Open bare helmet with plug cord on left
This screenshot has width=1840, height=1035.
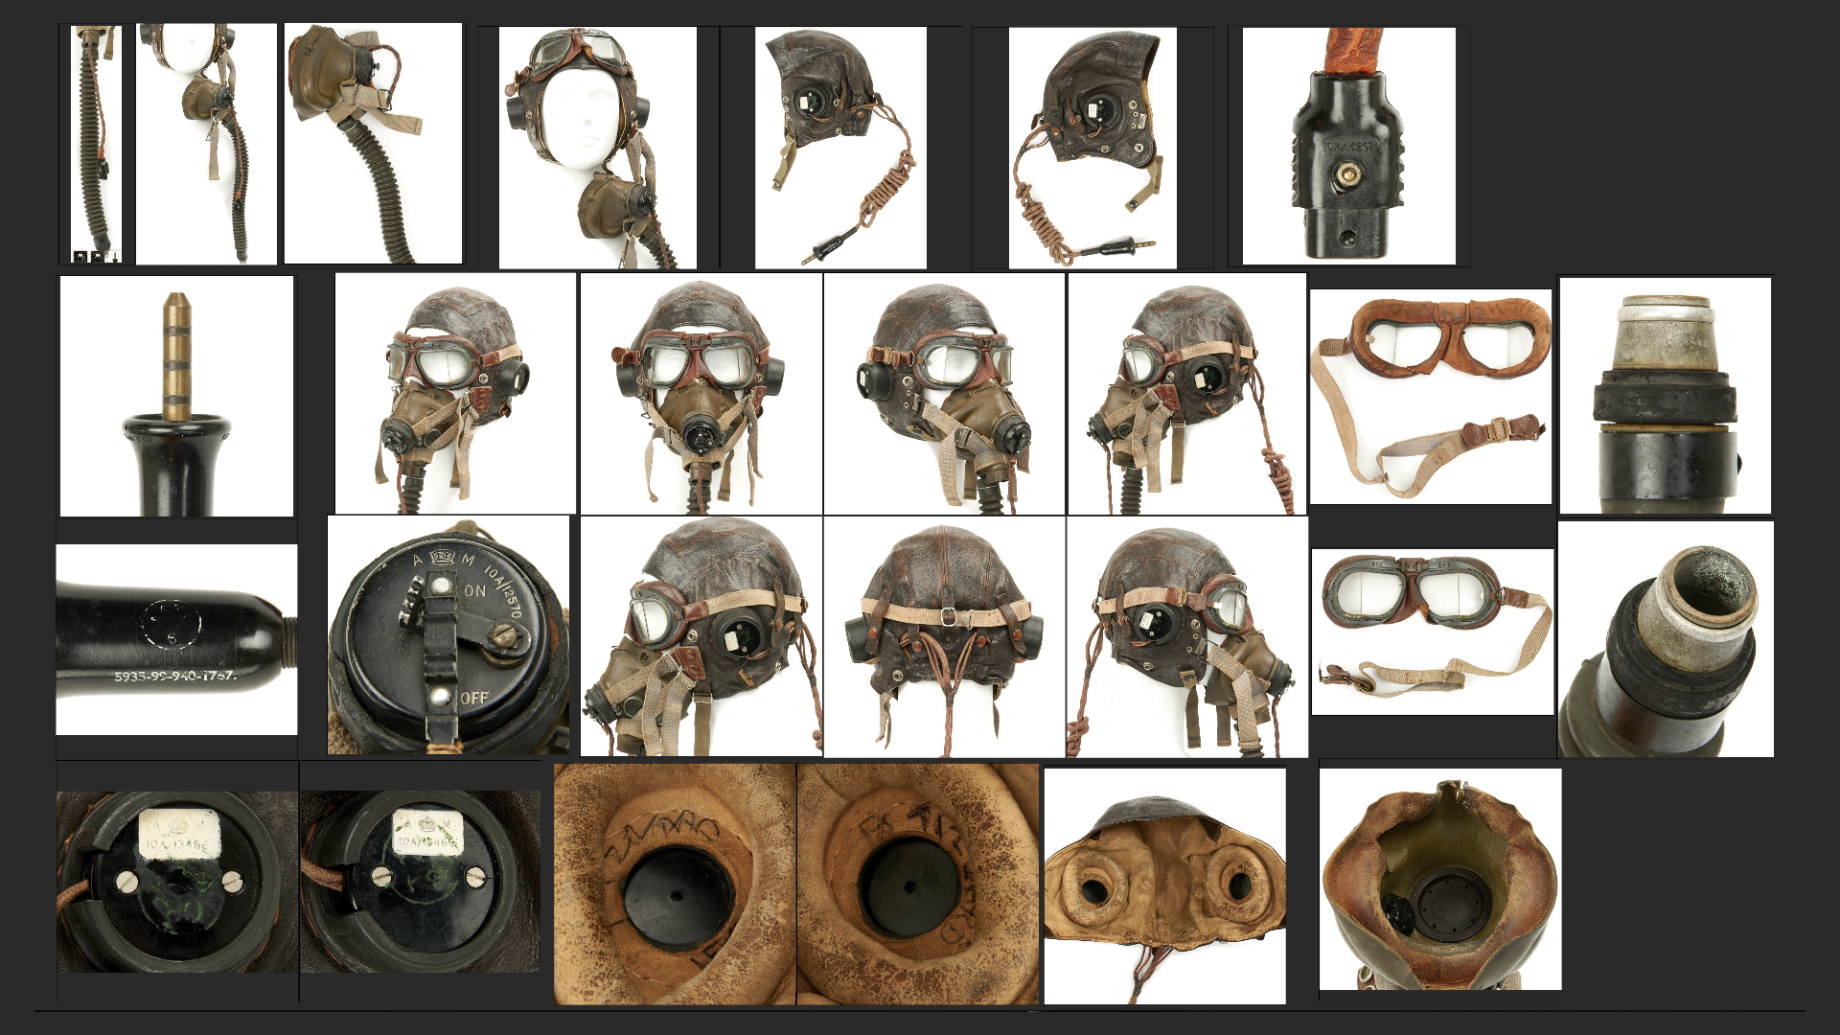tap(1092, 148)
